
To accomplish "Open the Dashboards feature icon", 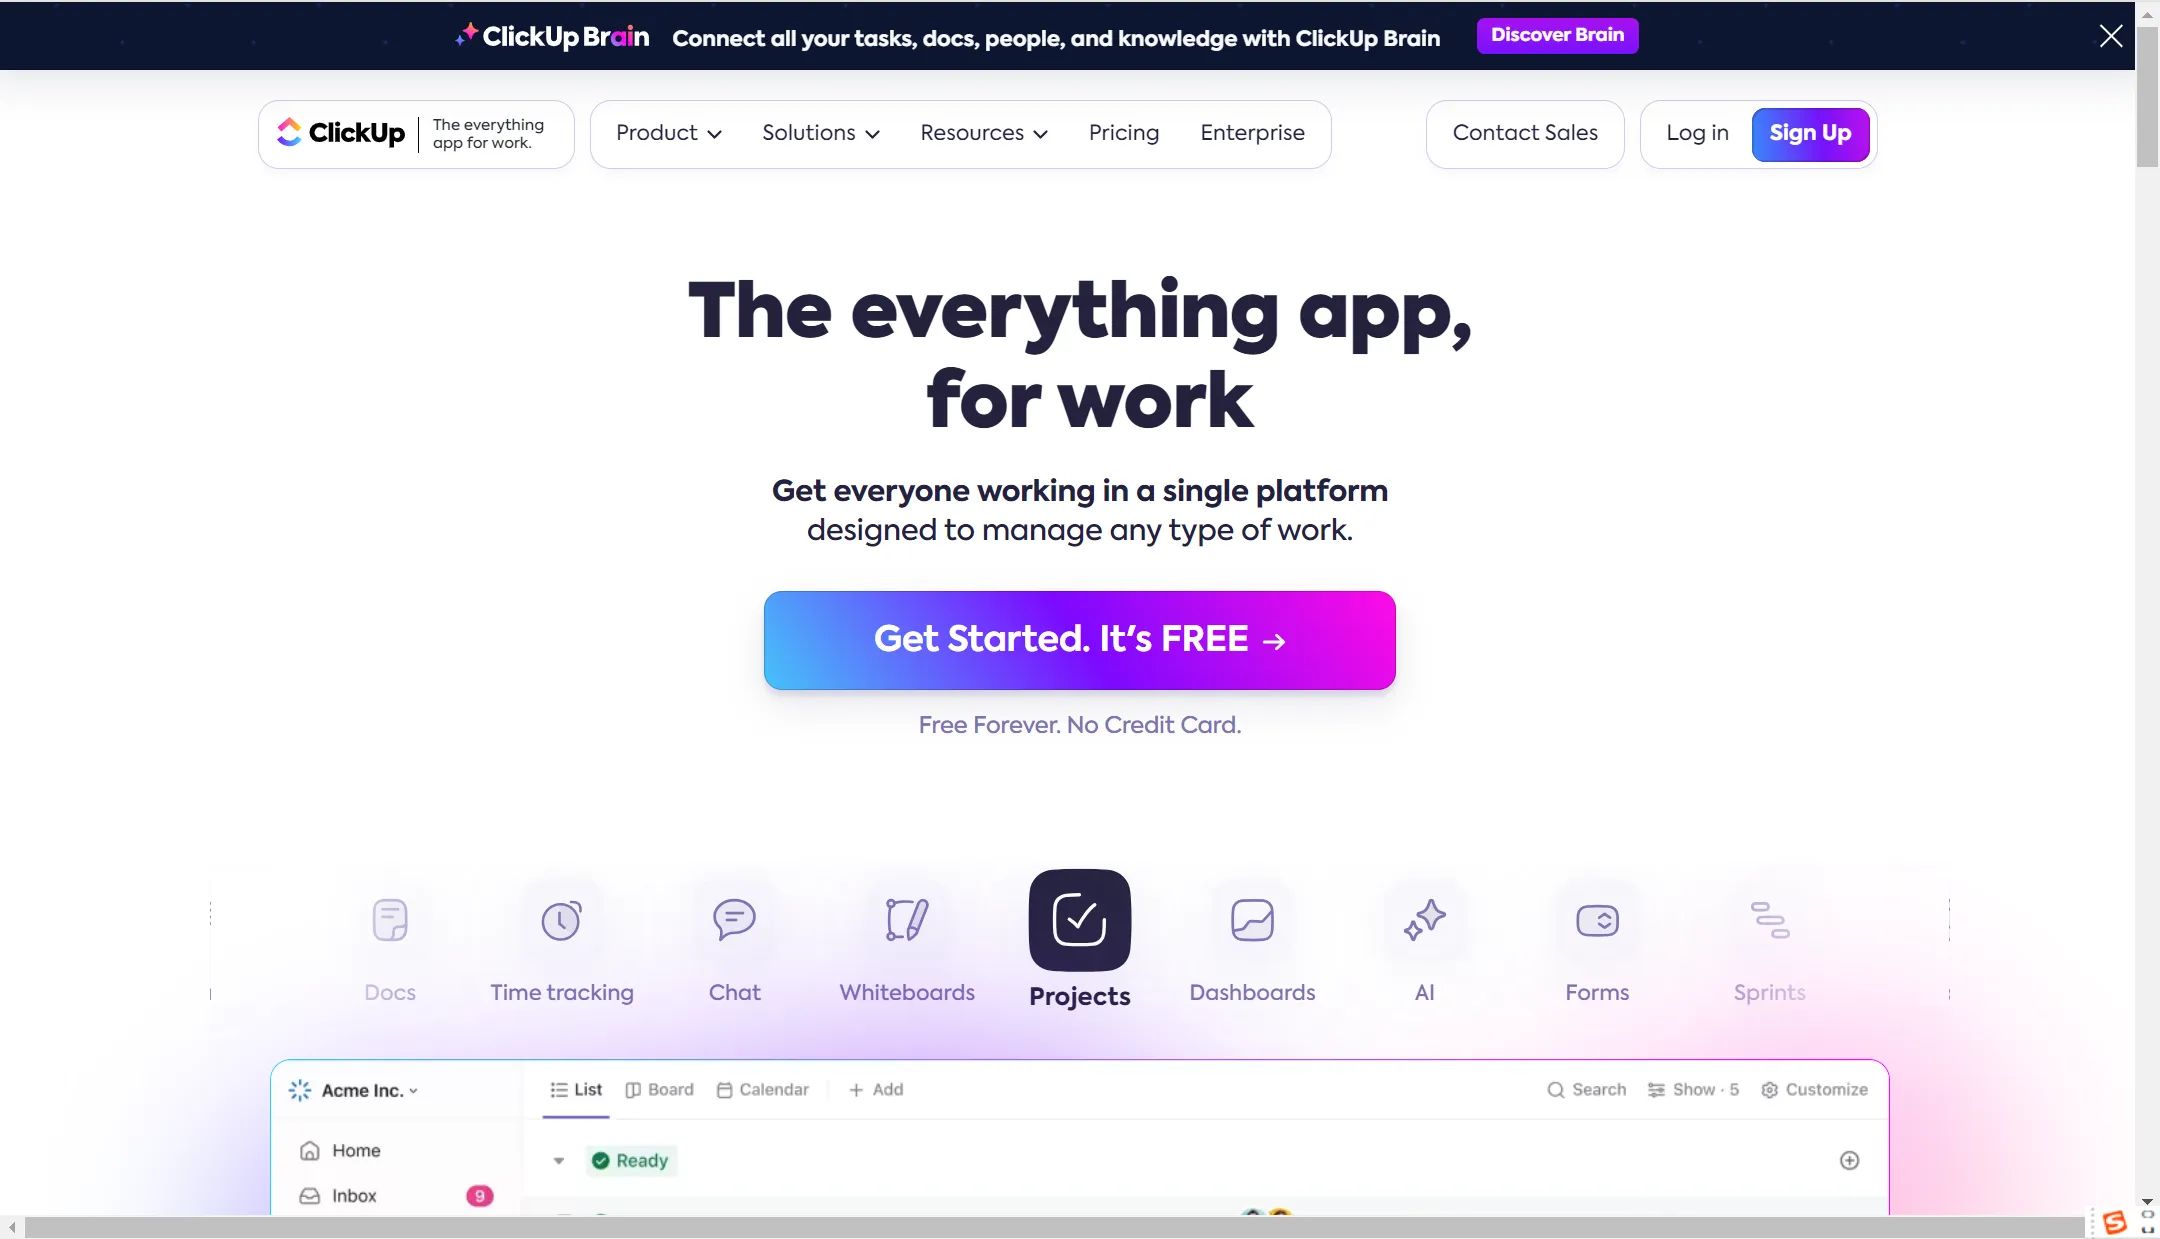I will (1251, 918).
